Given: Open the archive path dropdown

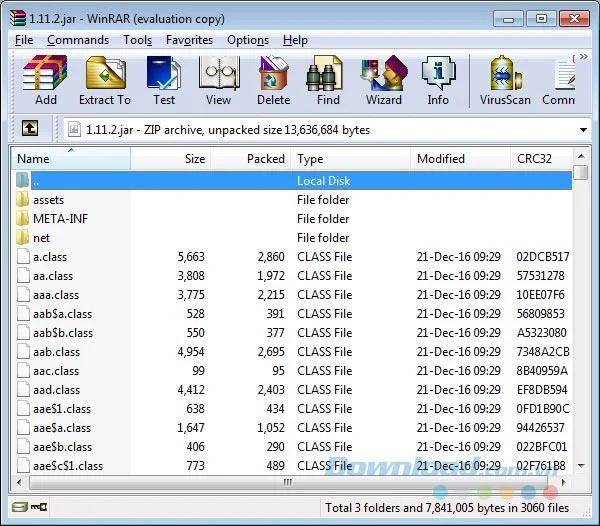Looking at the screenshot, I should (583, 130).
